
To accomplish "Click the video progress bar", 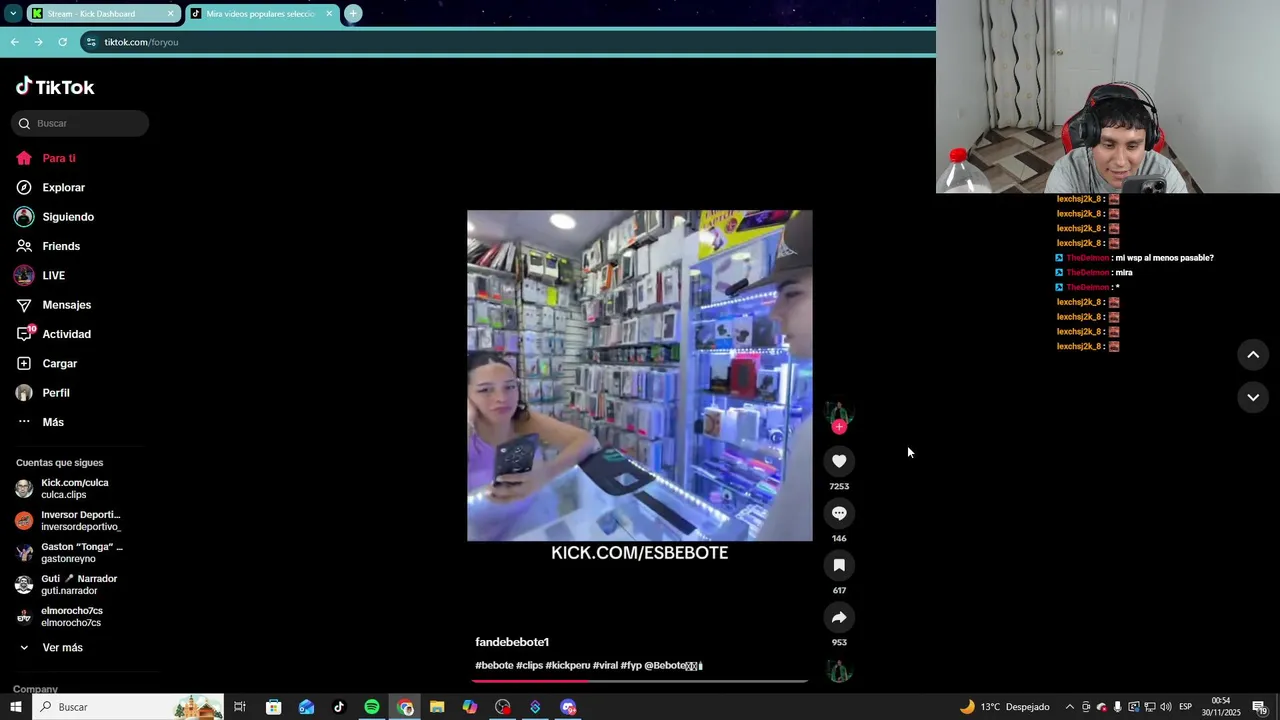I will click(640, 681).
